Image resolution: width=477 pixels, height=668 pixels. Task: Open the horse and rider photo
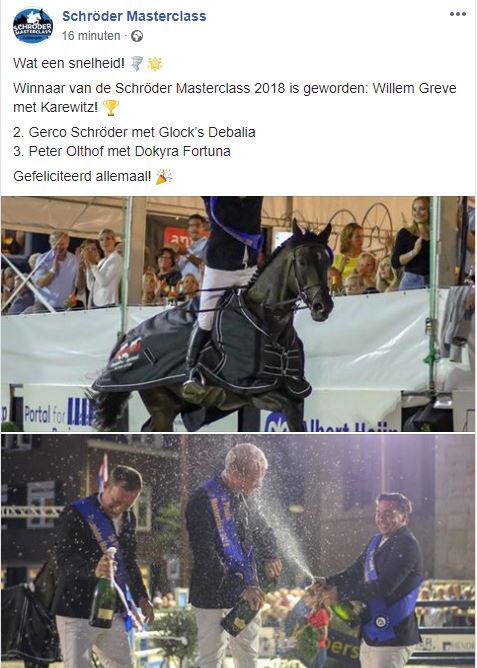238,314
